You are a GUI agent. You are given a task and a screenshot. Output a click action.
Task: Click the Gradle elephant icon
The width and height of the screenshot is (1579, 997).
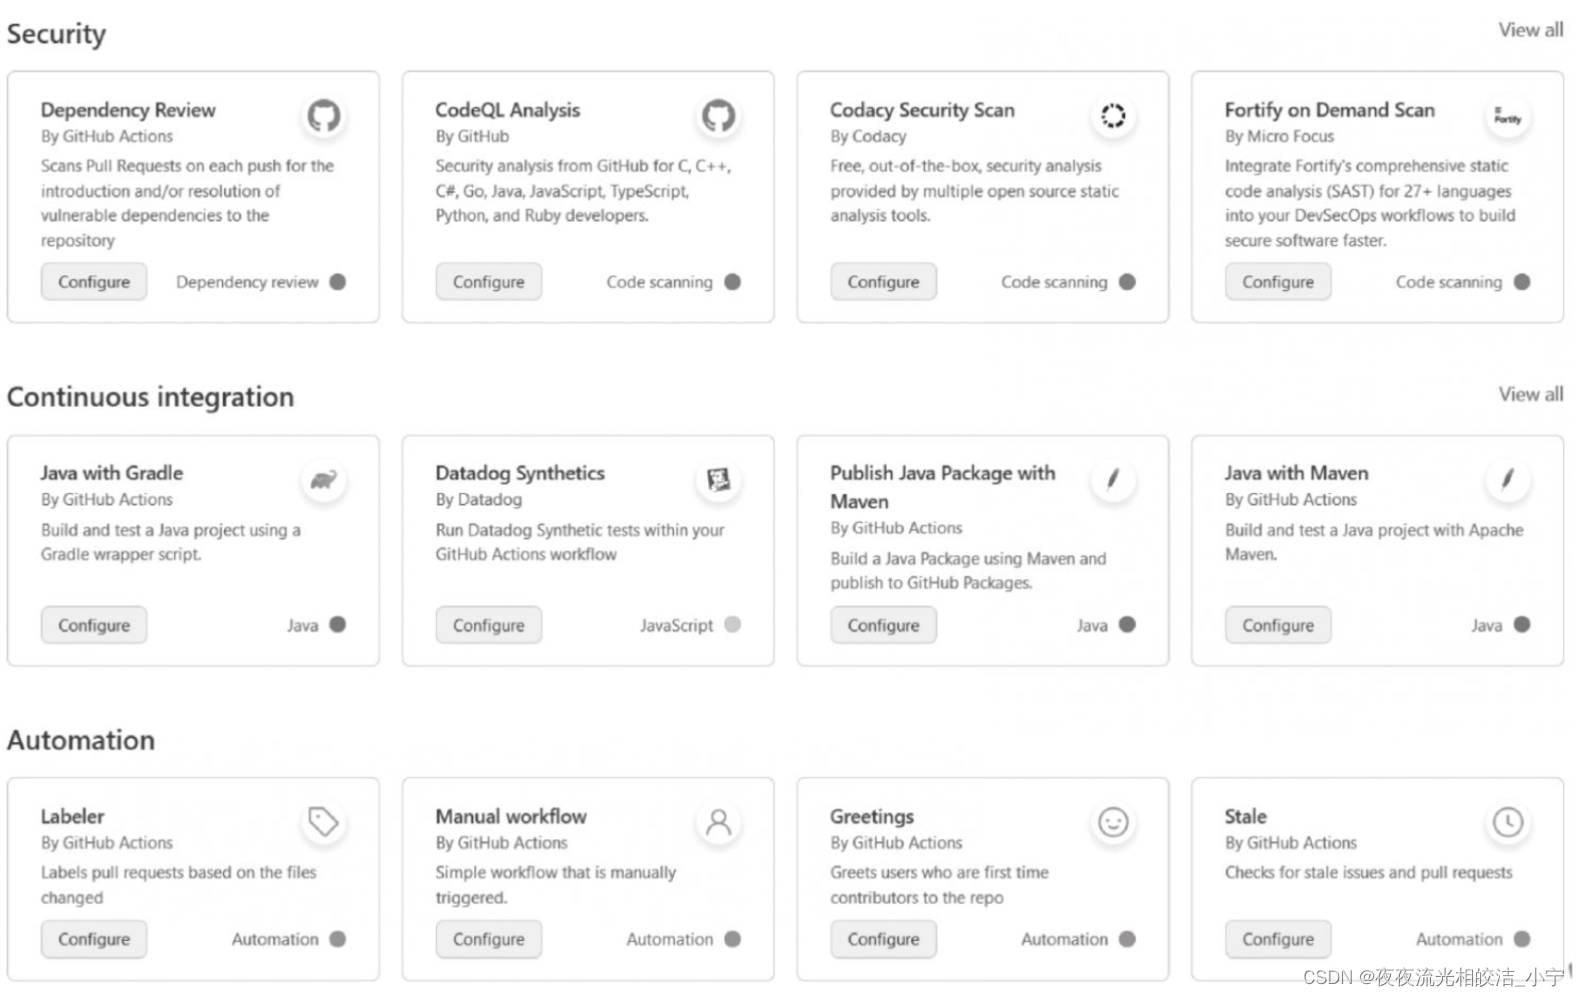pyautogui.click(x=323, y=481)
